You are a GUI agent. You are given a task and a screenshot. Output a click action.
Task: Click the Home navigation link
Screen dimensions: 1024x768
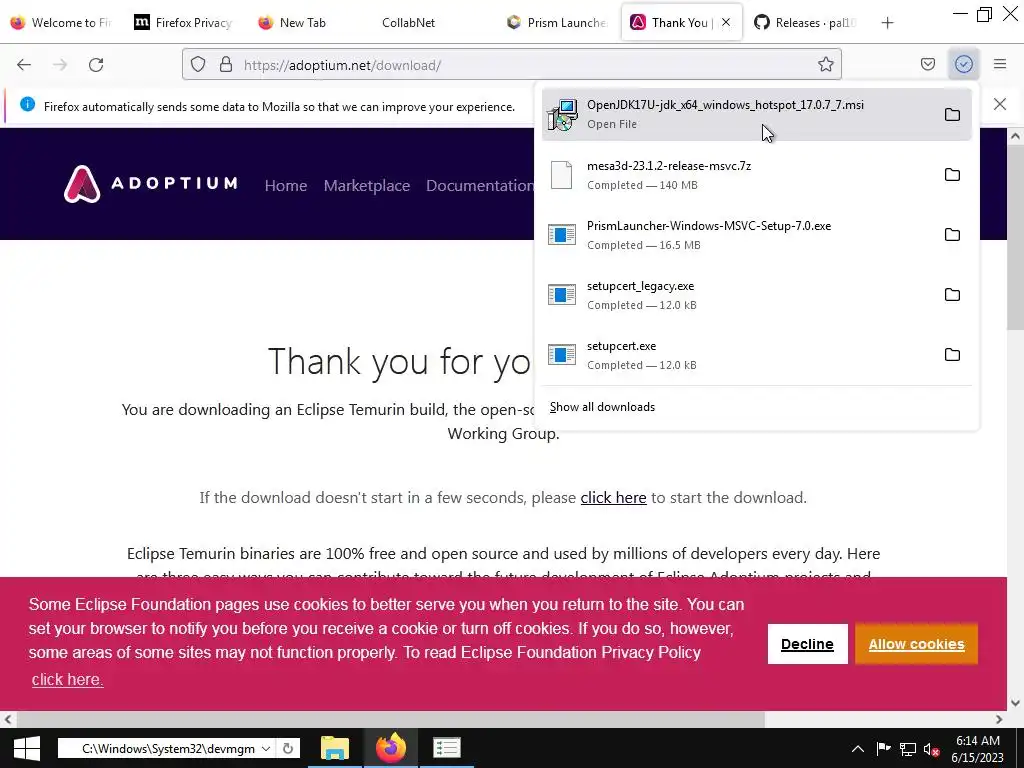click(x=285, y=185)
